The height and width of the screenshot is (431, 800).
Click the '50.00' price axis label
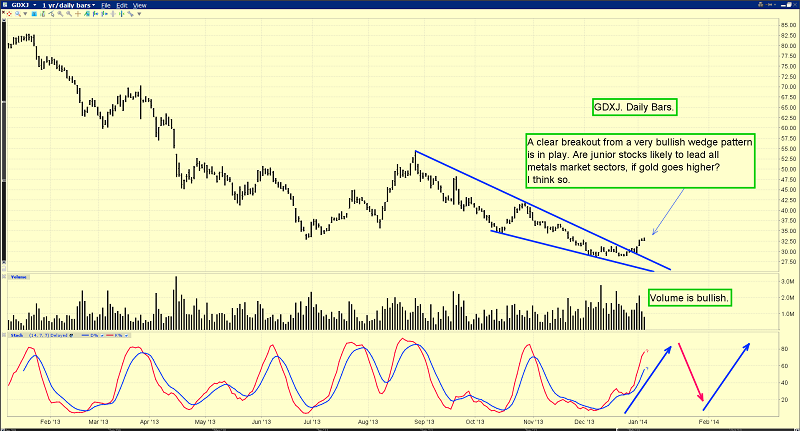[x=788, y=169]
